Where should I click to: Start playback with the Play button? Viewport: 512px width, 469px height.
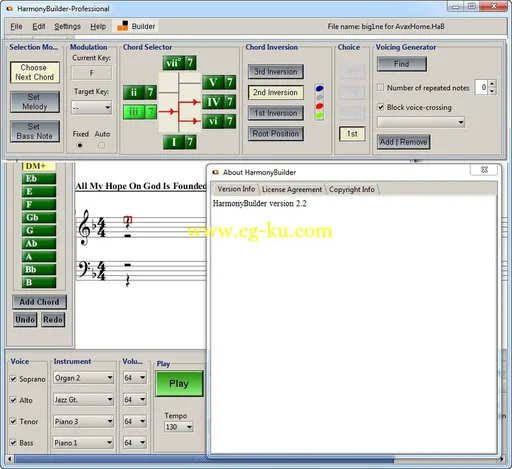(179, 384)
